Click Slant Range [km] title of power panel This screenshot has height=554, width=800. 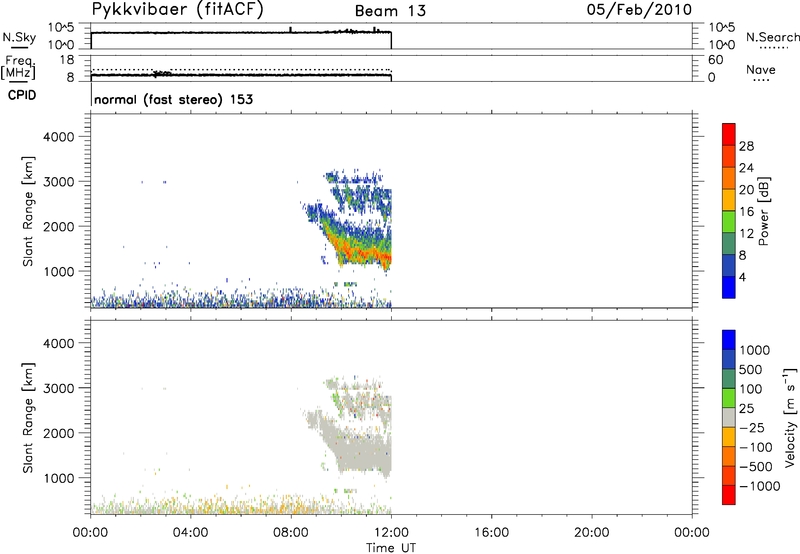point(28,211)
